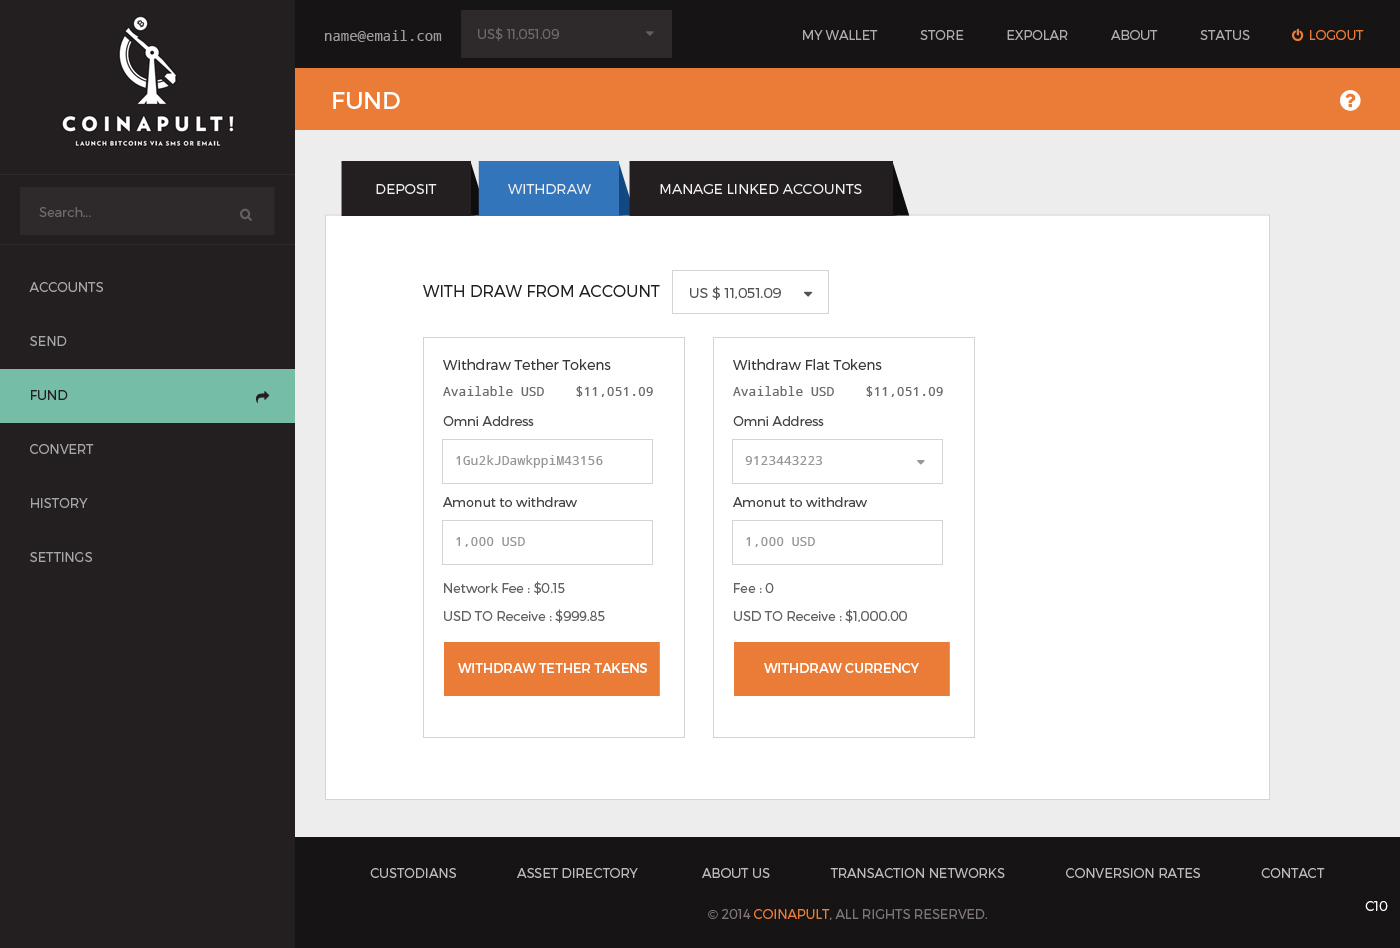Click the help question mark icon
The image size is (1400, 948).
coord(1350,100)
